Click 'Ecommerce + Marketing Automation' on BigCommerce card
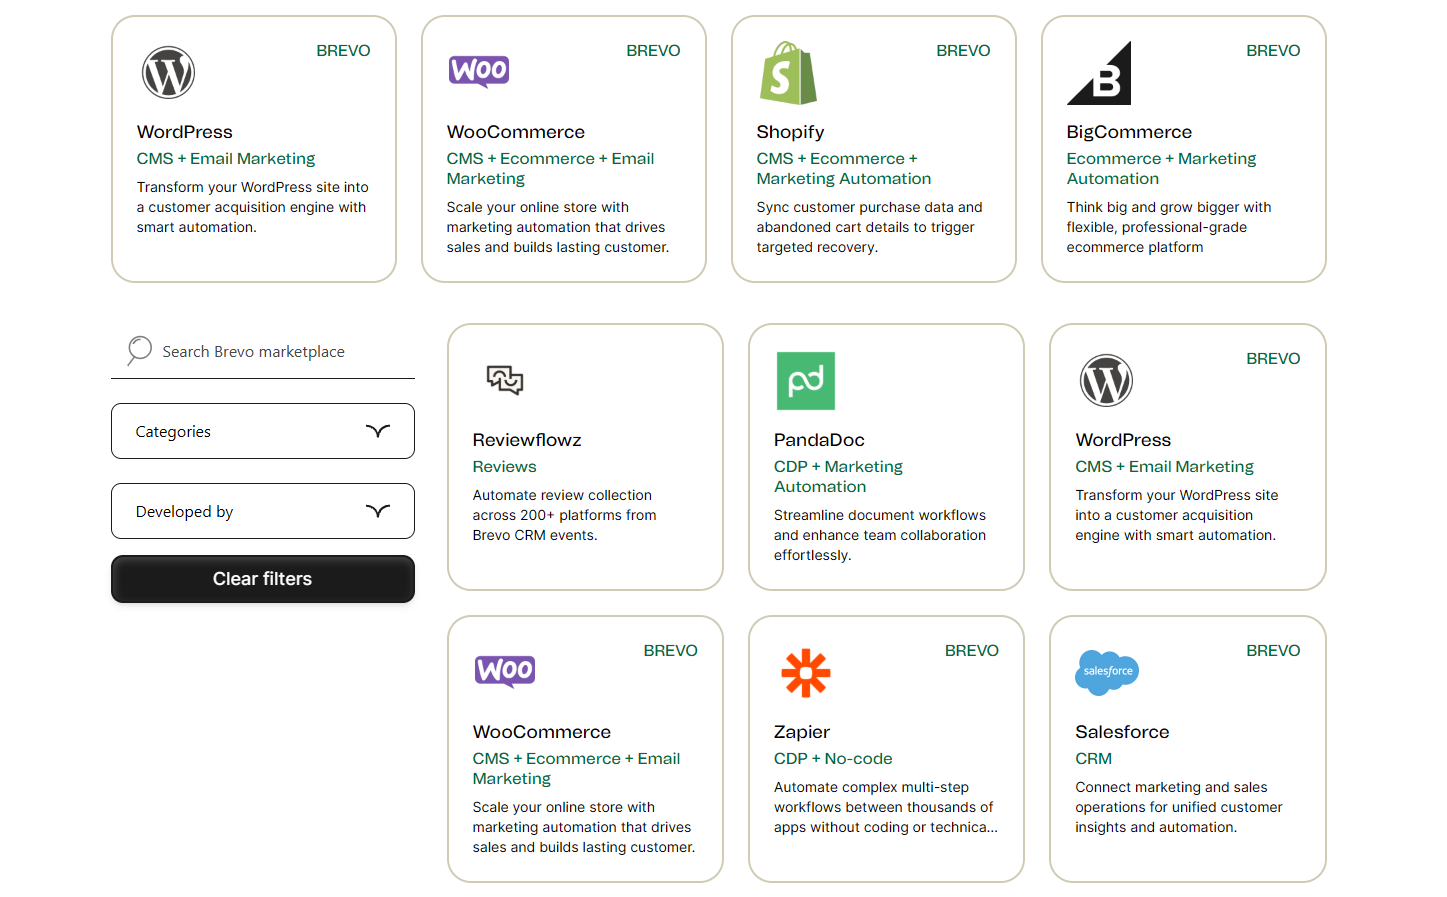Image resolution: width=1447 pixels, height=897 pixels. (1161, 169)
